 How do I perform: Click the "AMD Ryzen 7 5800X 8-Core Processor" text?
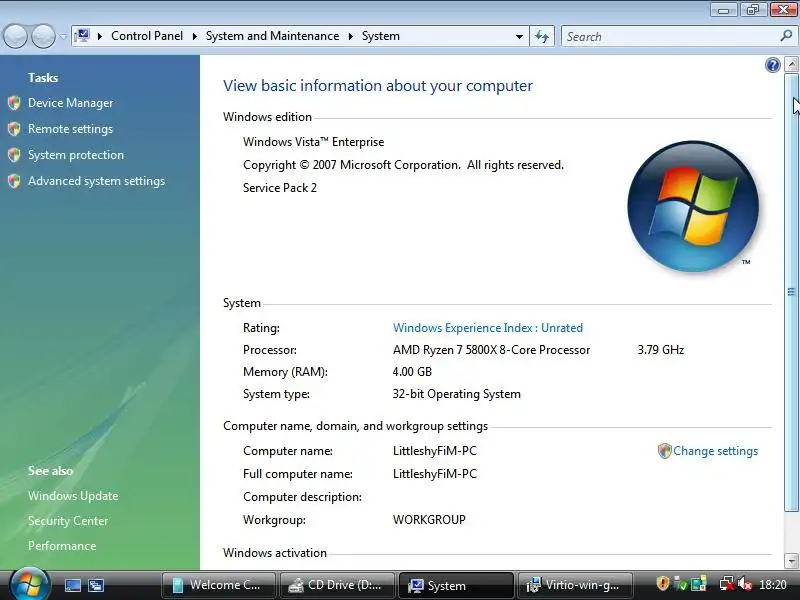tap(491, 350)
